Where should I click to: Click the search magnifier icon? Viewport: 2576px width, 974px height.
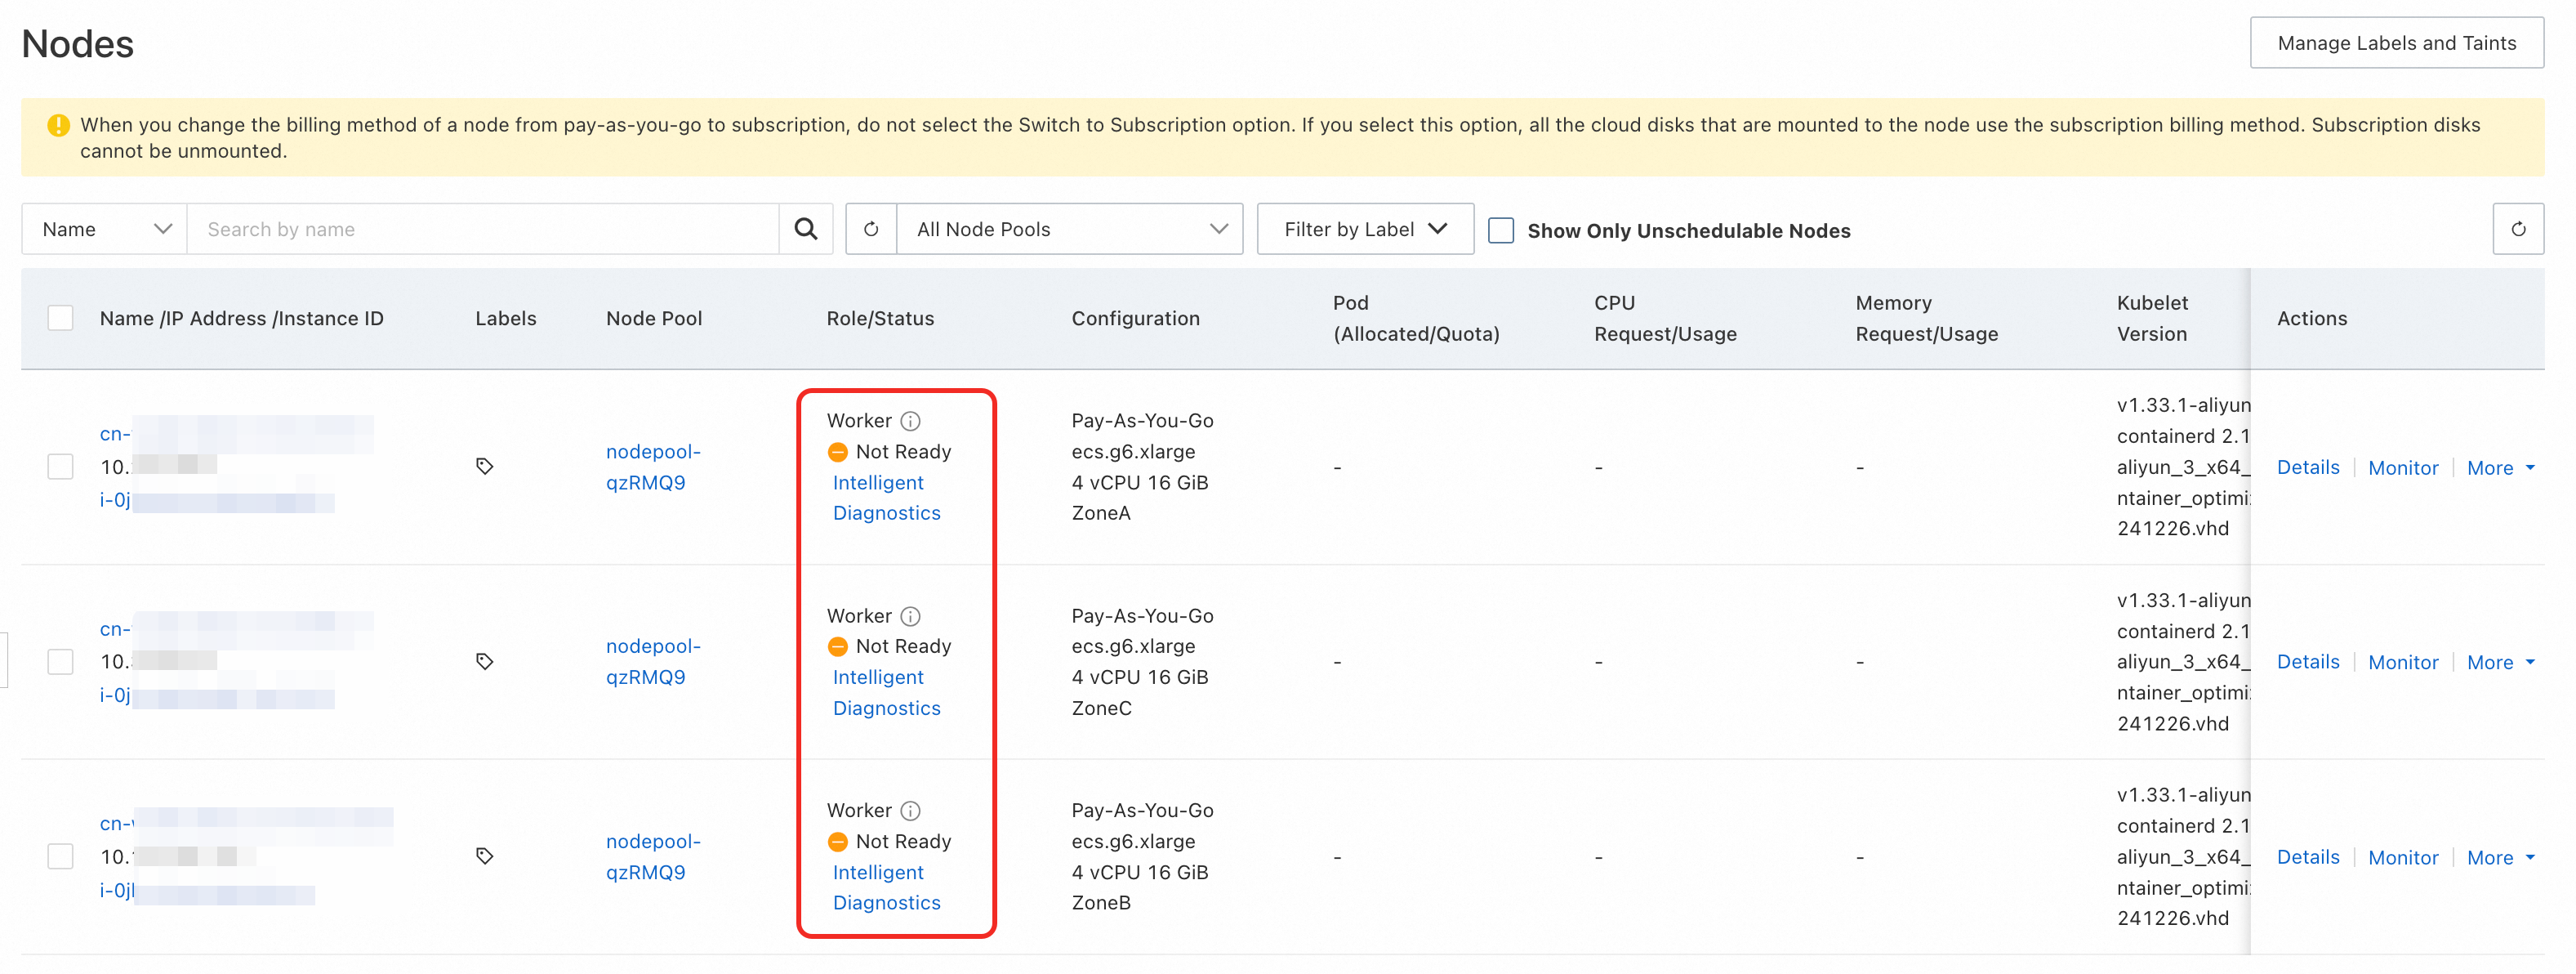(805, 229)
